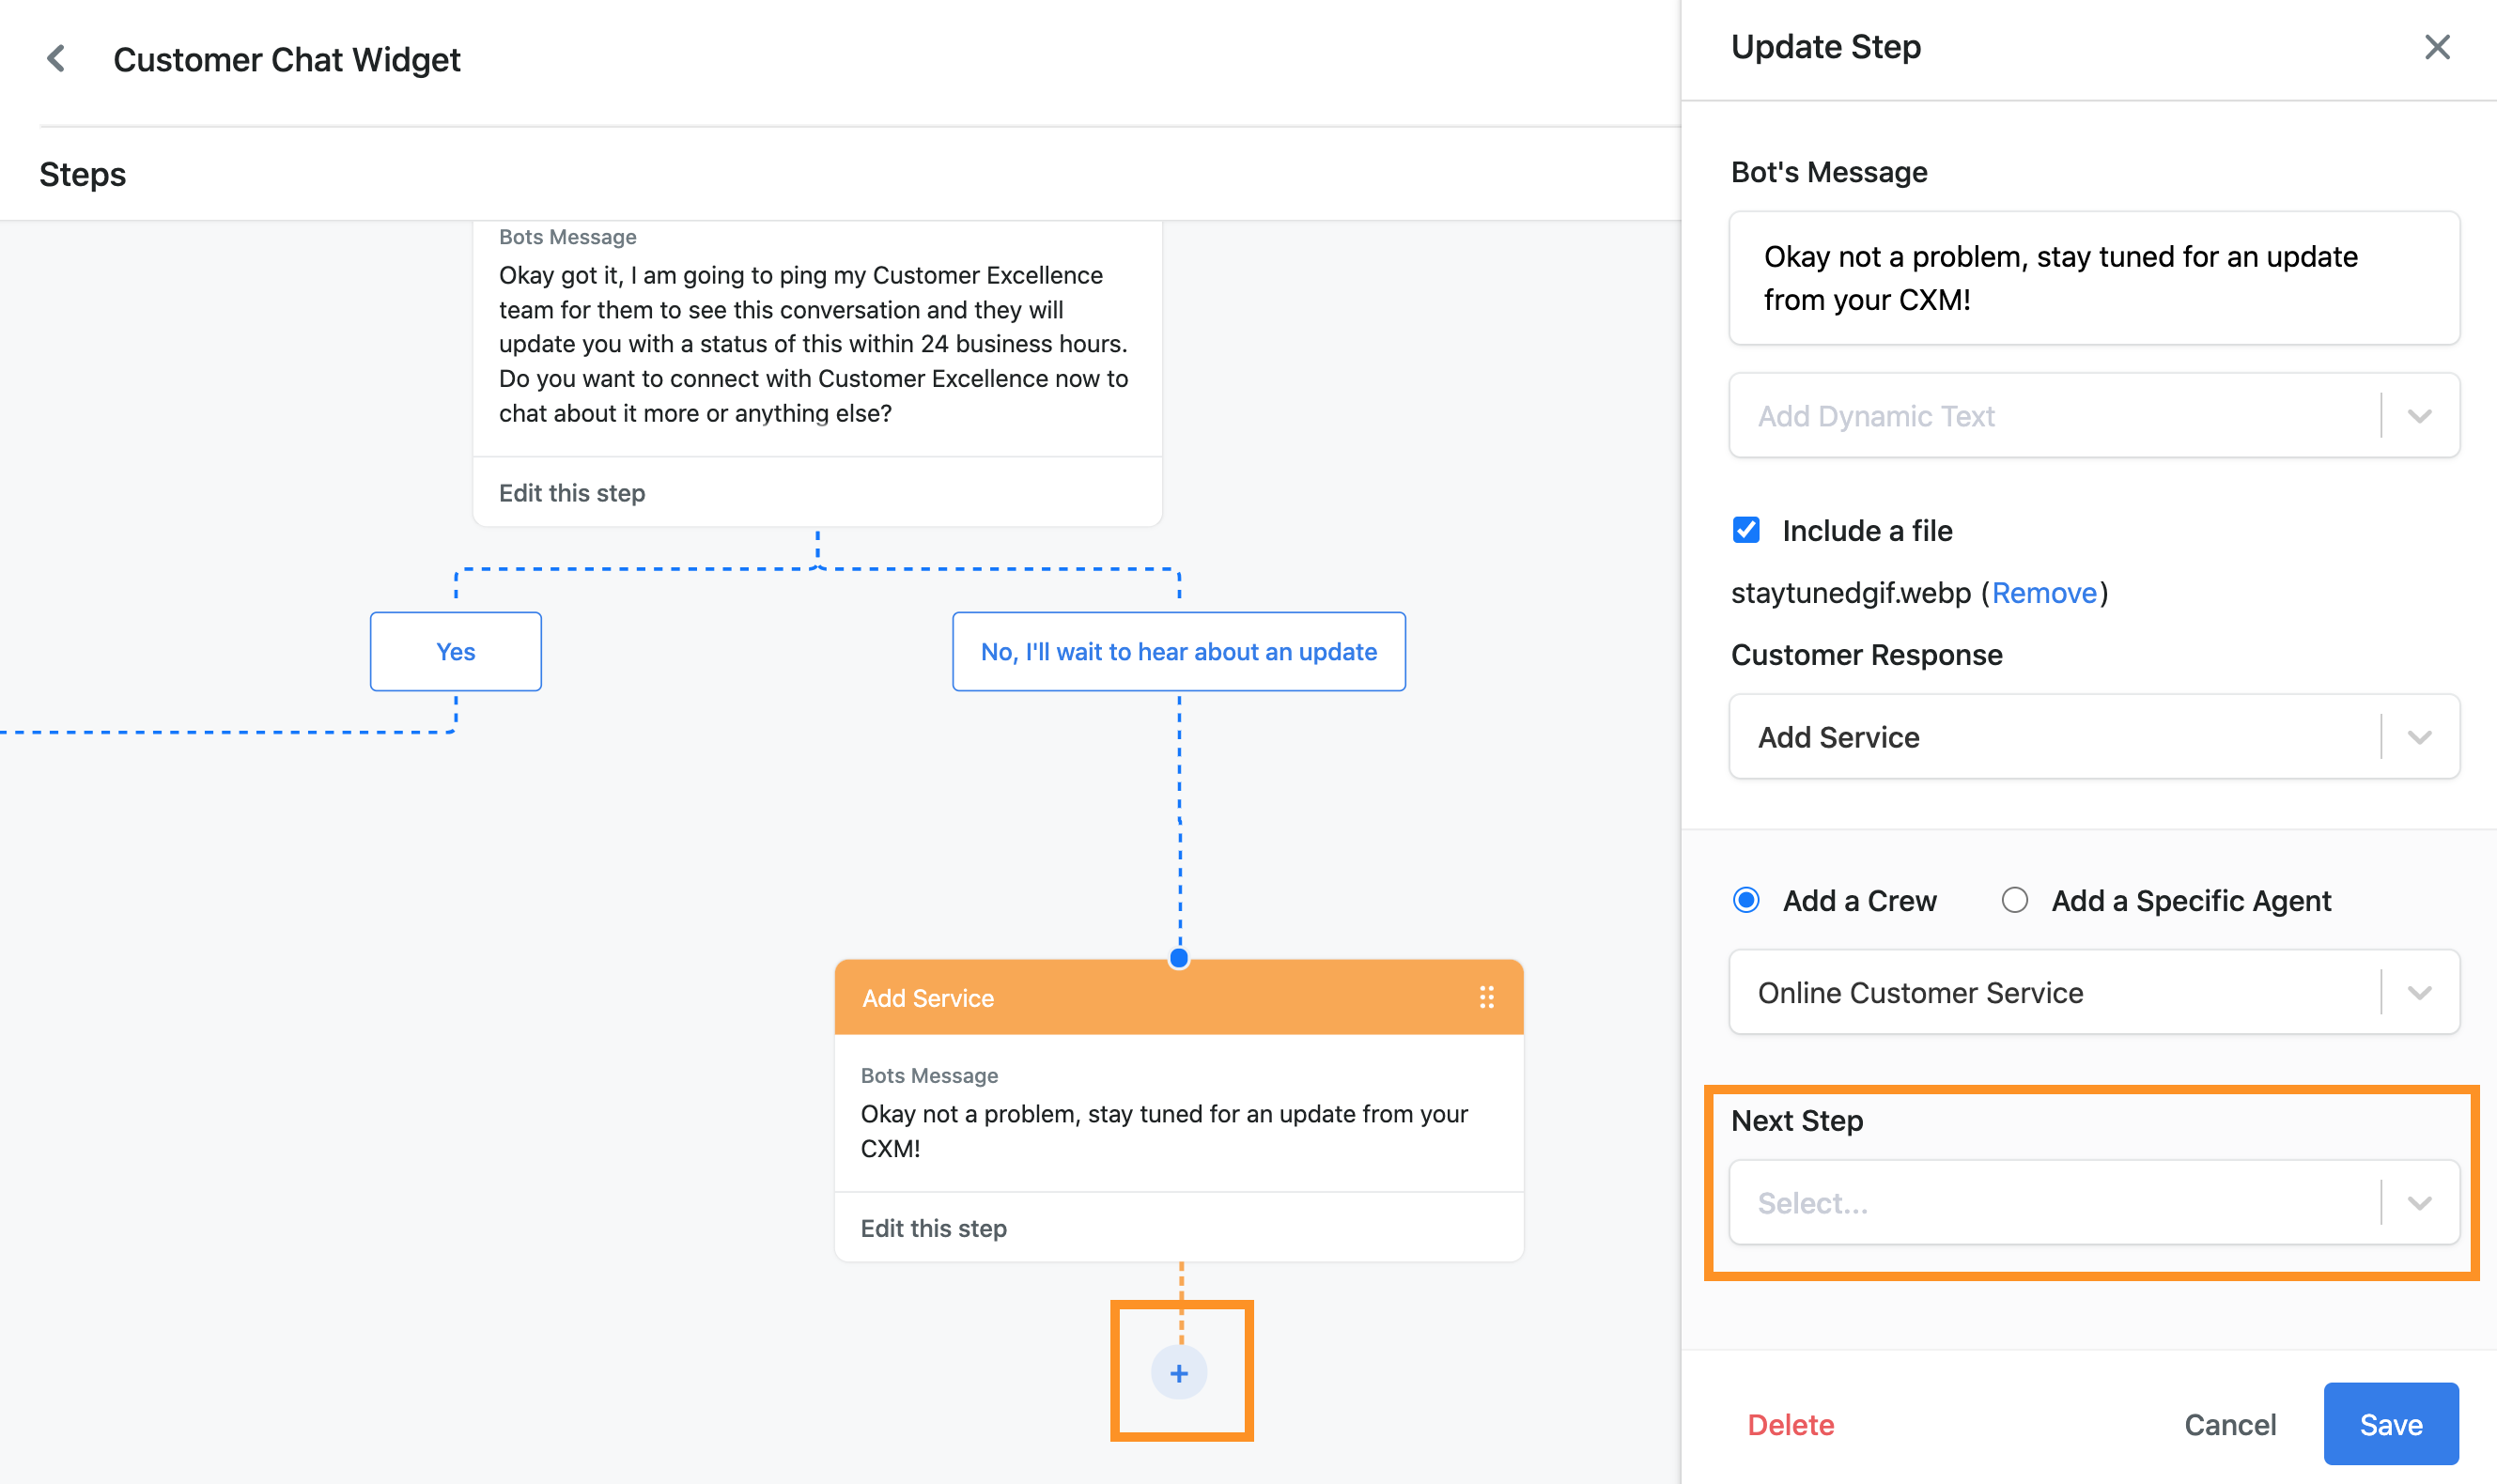2497x1484 pixels.
Task: Click the Steps heading
Action: pos(82,174)
